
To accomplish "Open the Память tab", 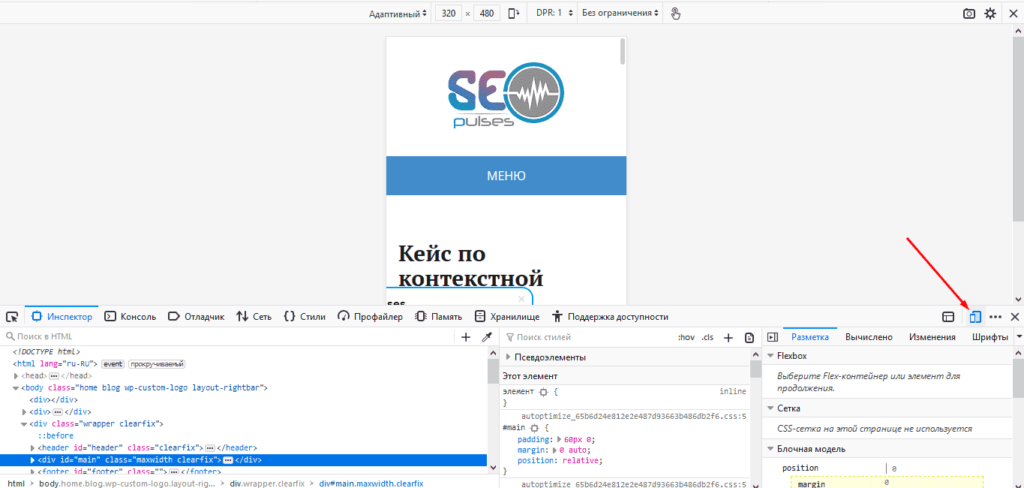I will pyautogui.click(x=439, y=317).
